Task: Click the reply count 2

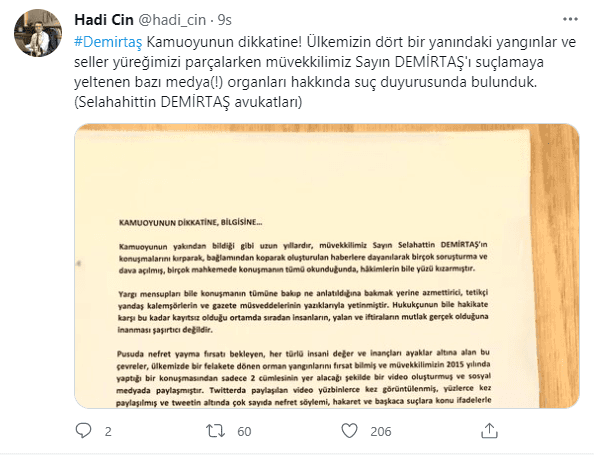Action: point(108,431)
